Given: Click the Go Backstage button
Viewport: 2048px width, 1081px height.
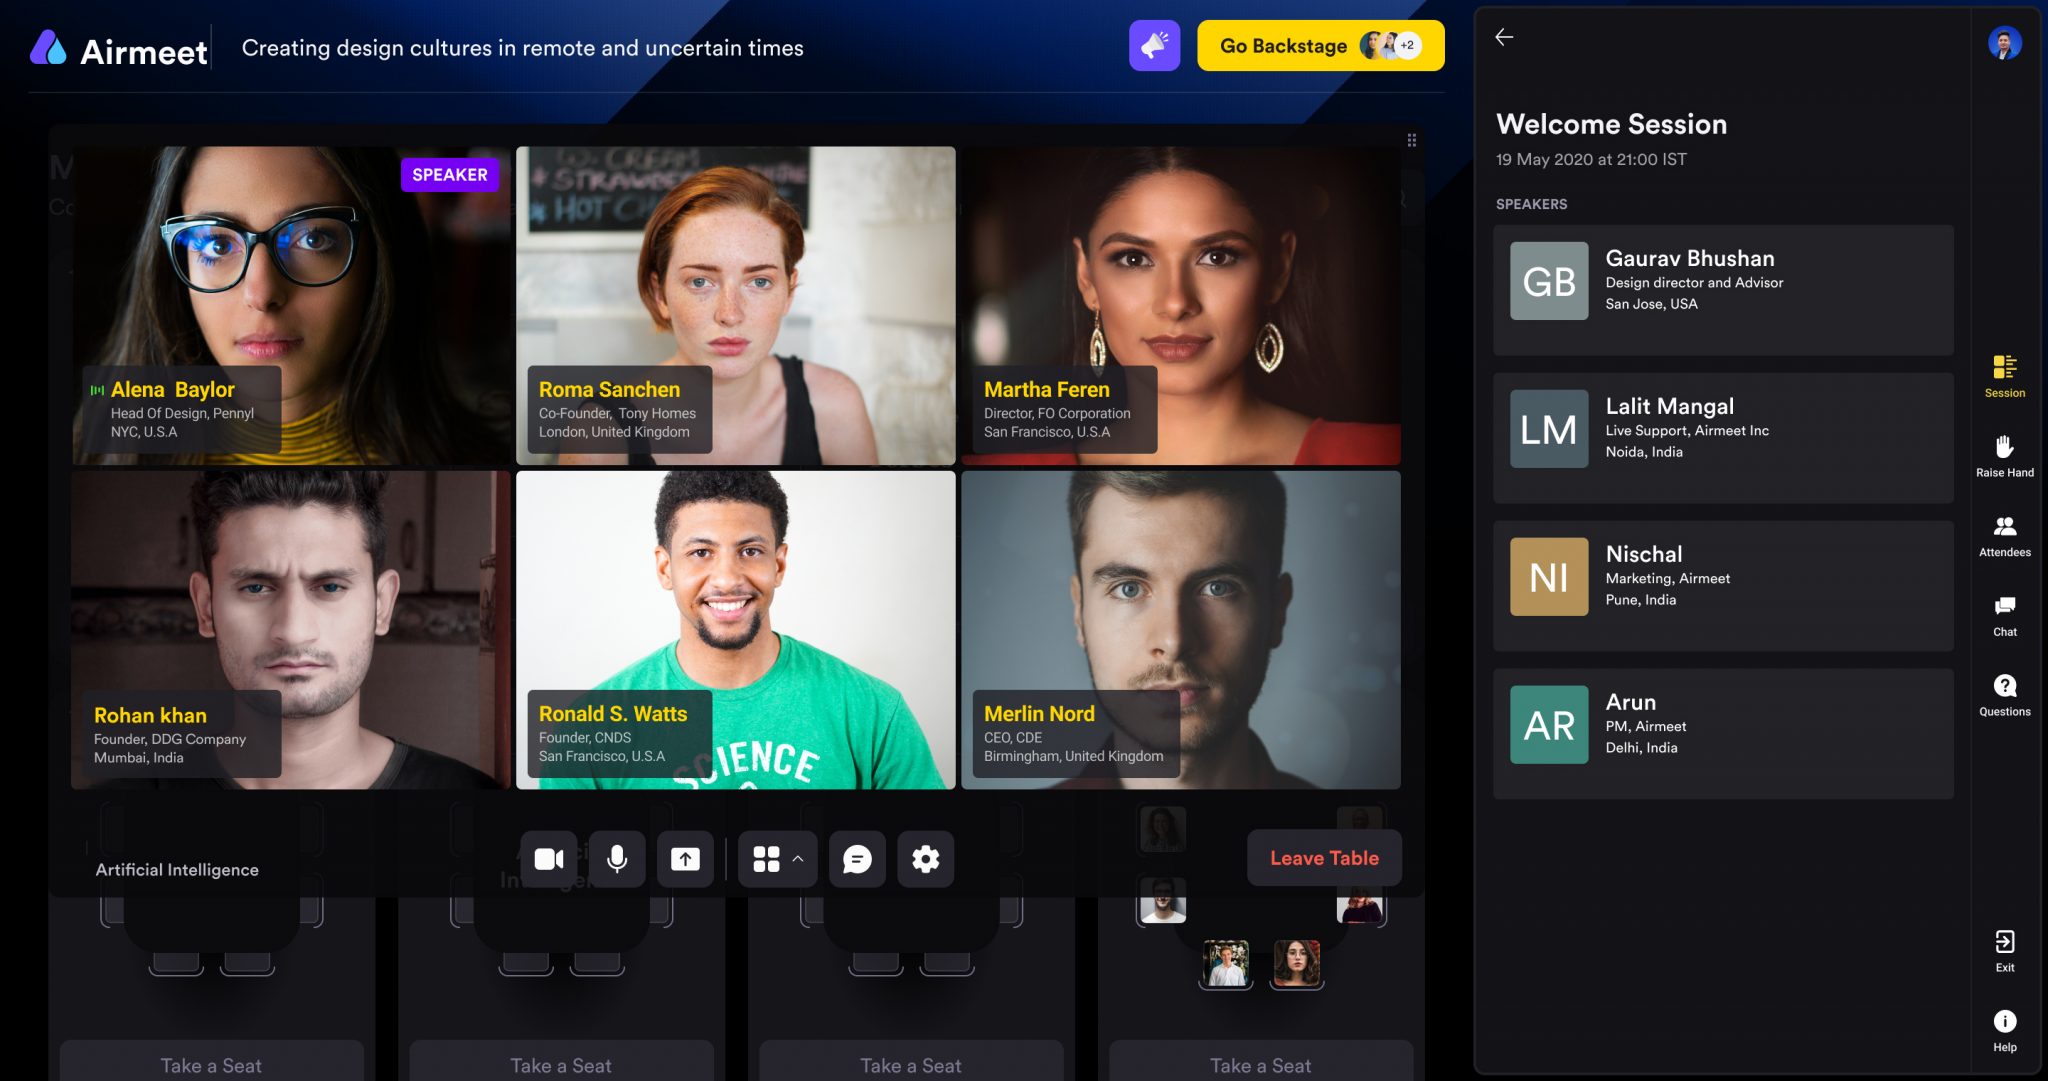Looking at the screenshot, I should click(x=1319, y=45).
